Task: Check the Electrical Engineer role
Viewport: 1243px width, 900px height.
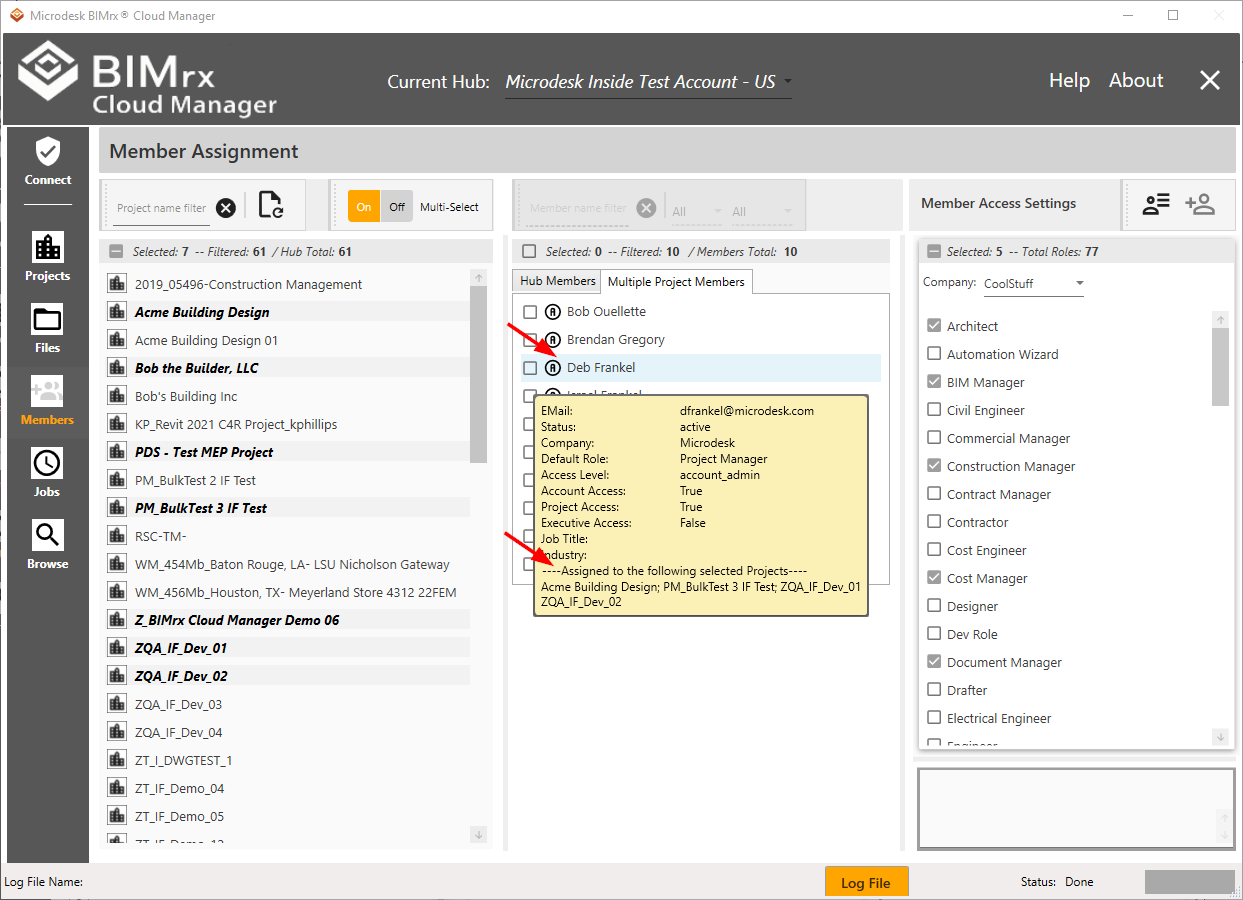Action: [934, 718]
